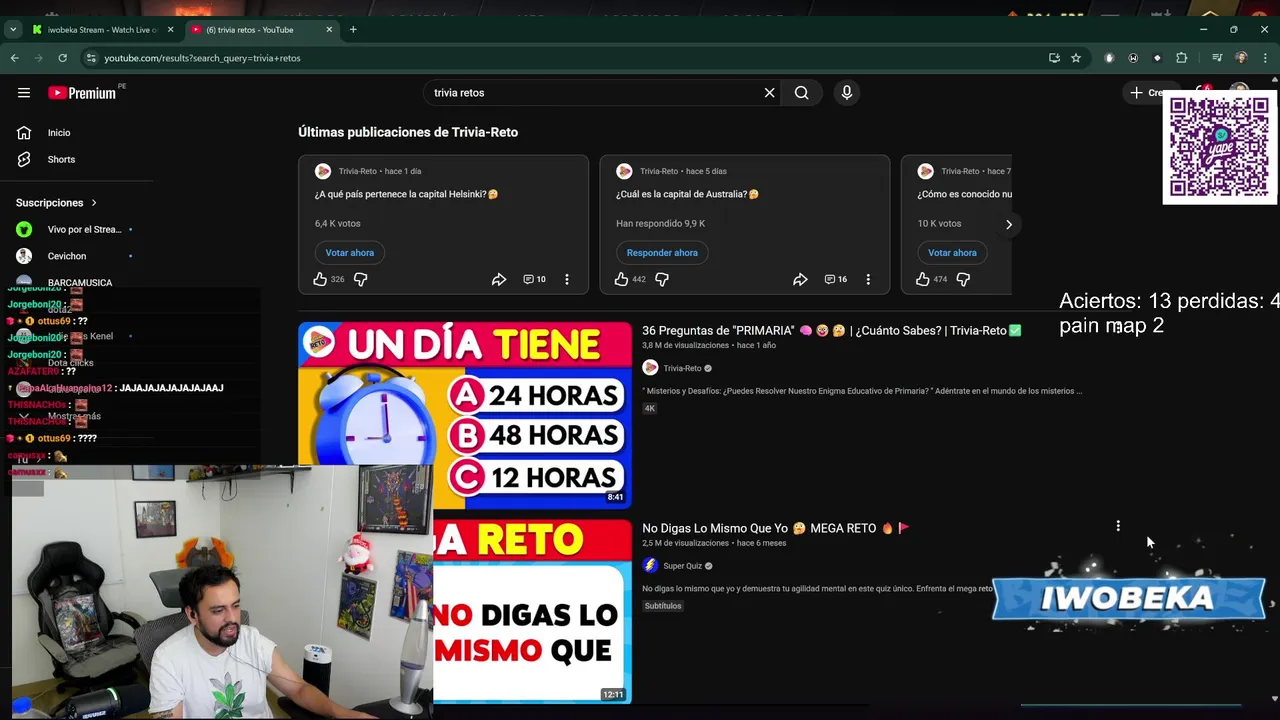Click Trivia-Reto avatar on Helsinki post
This screenshot has height=720, width=1280.
(323, 172)
